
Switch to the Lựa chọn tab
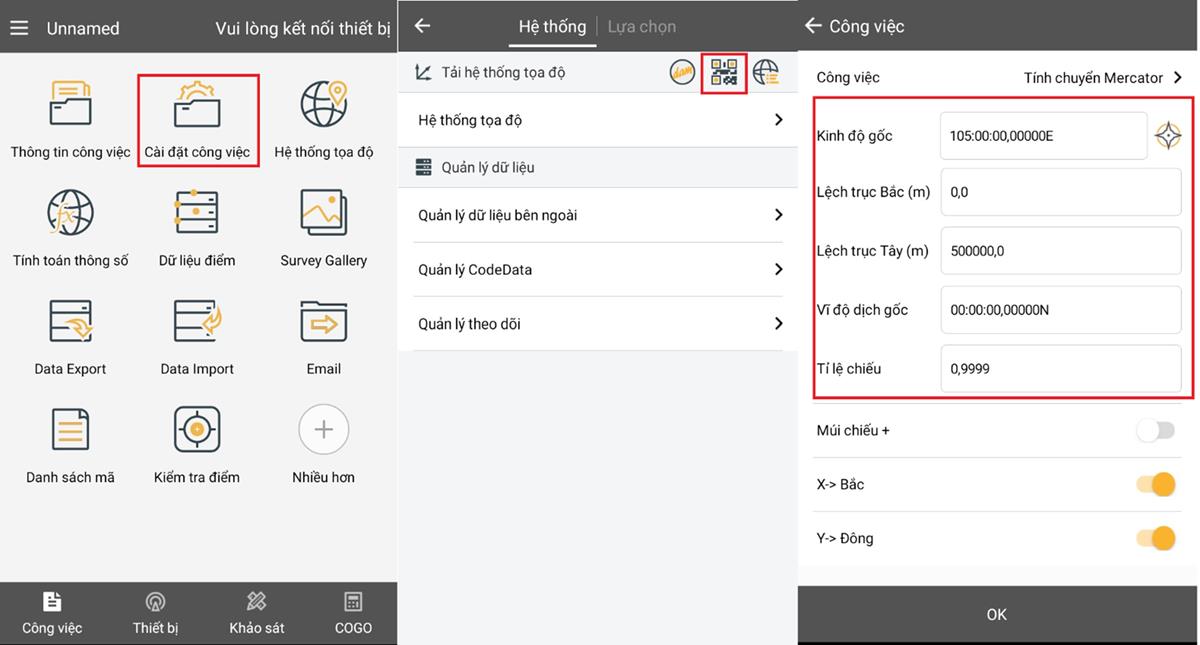pos(641,27)
